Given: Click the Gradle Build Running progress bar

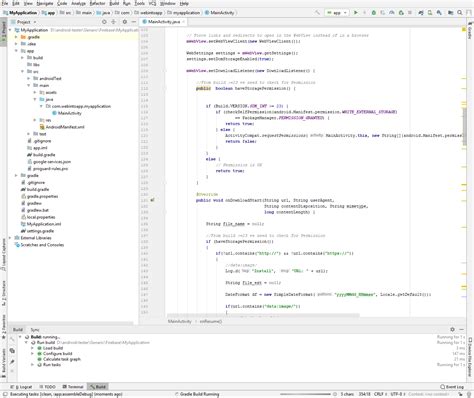Looking at the screenshot, I should [307, 394].
